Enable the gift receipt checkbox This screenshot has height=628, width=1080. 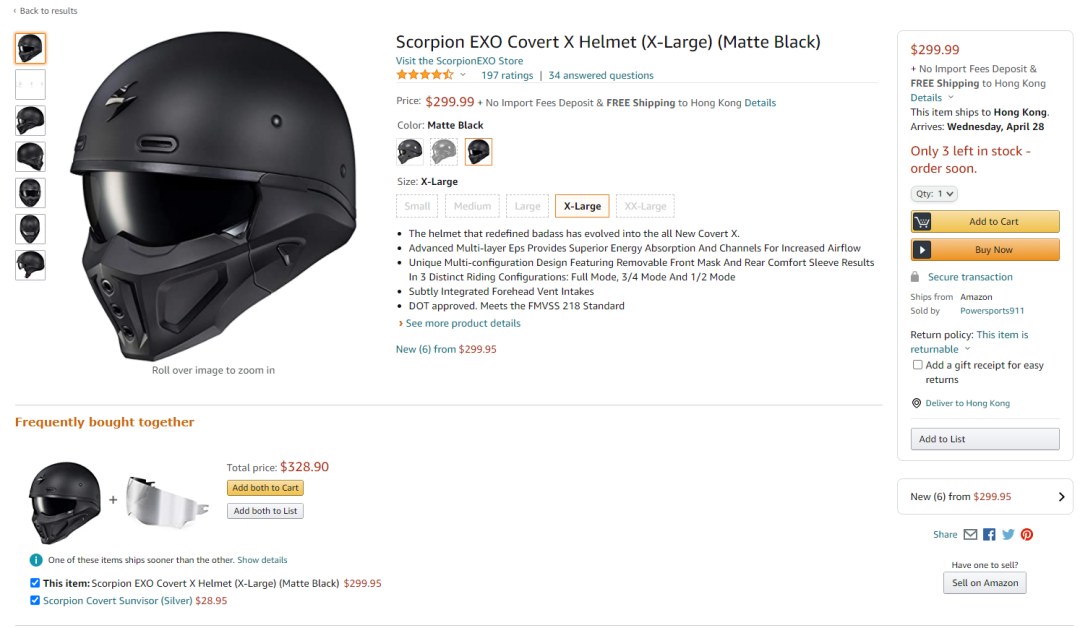(x=917, y=365)
